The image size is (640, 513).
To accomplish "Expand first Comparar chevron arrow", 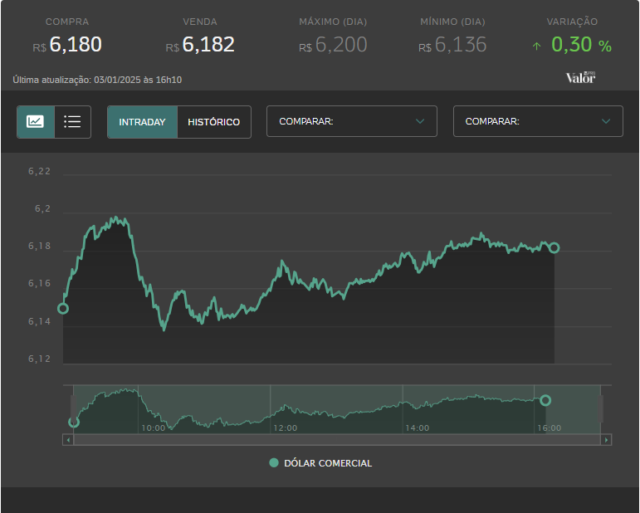I will click(420, 121).
